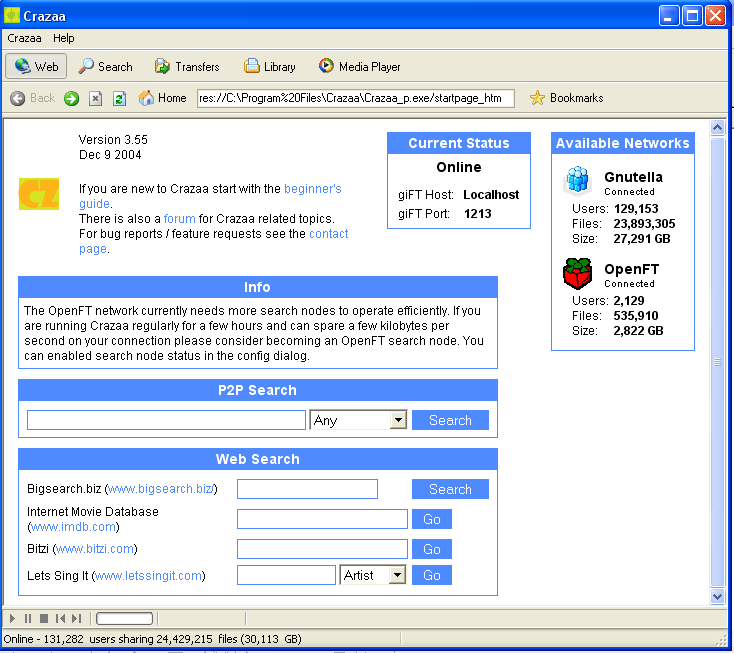Click the Bigsearch.biz Search button
Screen dimensions: 734x653
click(x=450, y=489)
